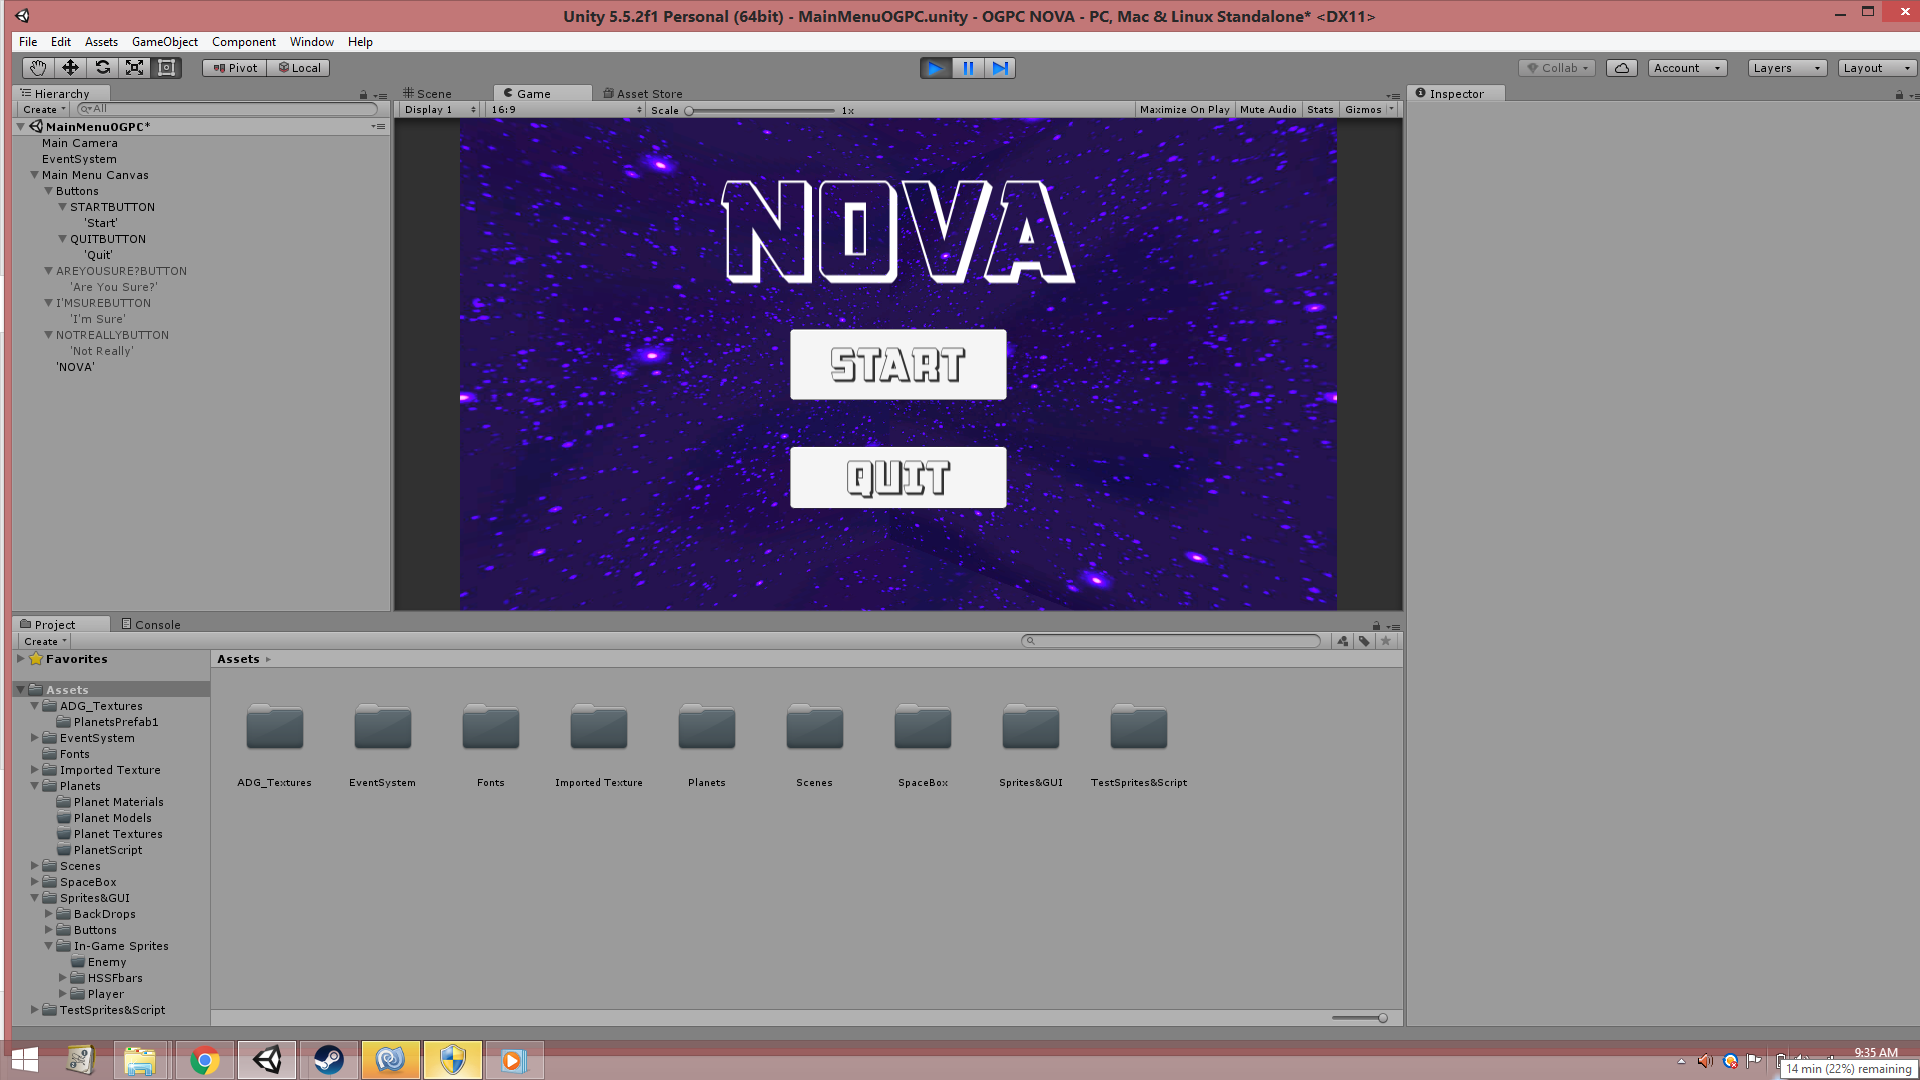1920x1080 pixels.
Task: Select the Rotate tool
Action: tap(102, 68)
